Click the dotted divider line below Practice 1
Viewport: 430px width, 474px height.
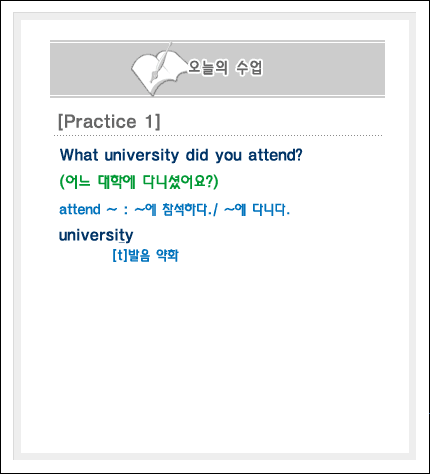218,136
